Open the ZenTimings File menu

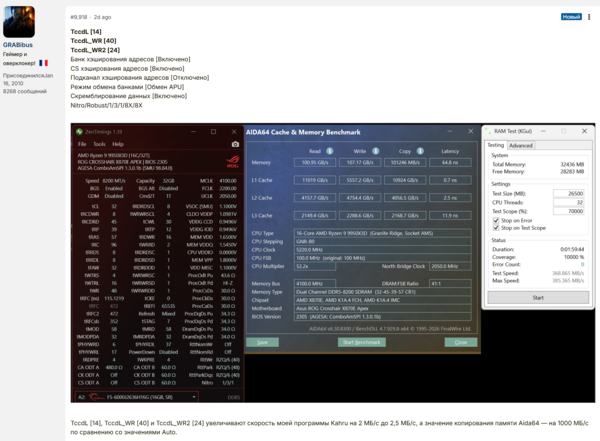(82, 144)
